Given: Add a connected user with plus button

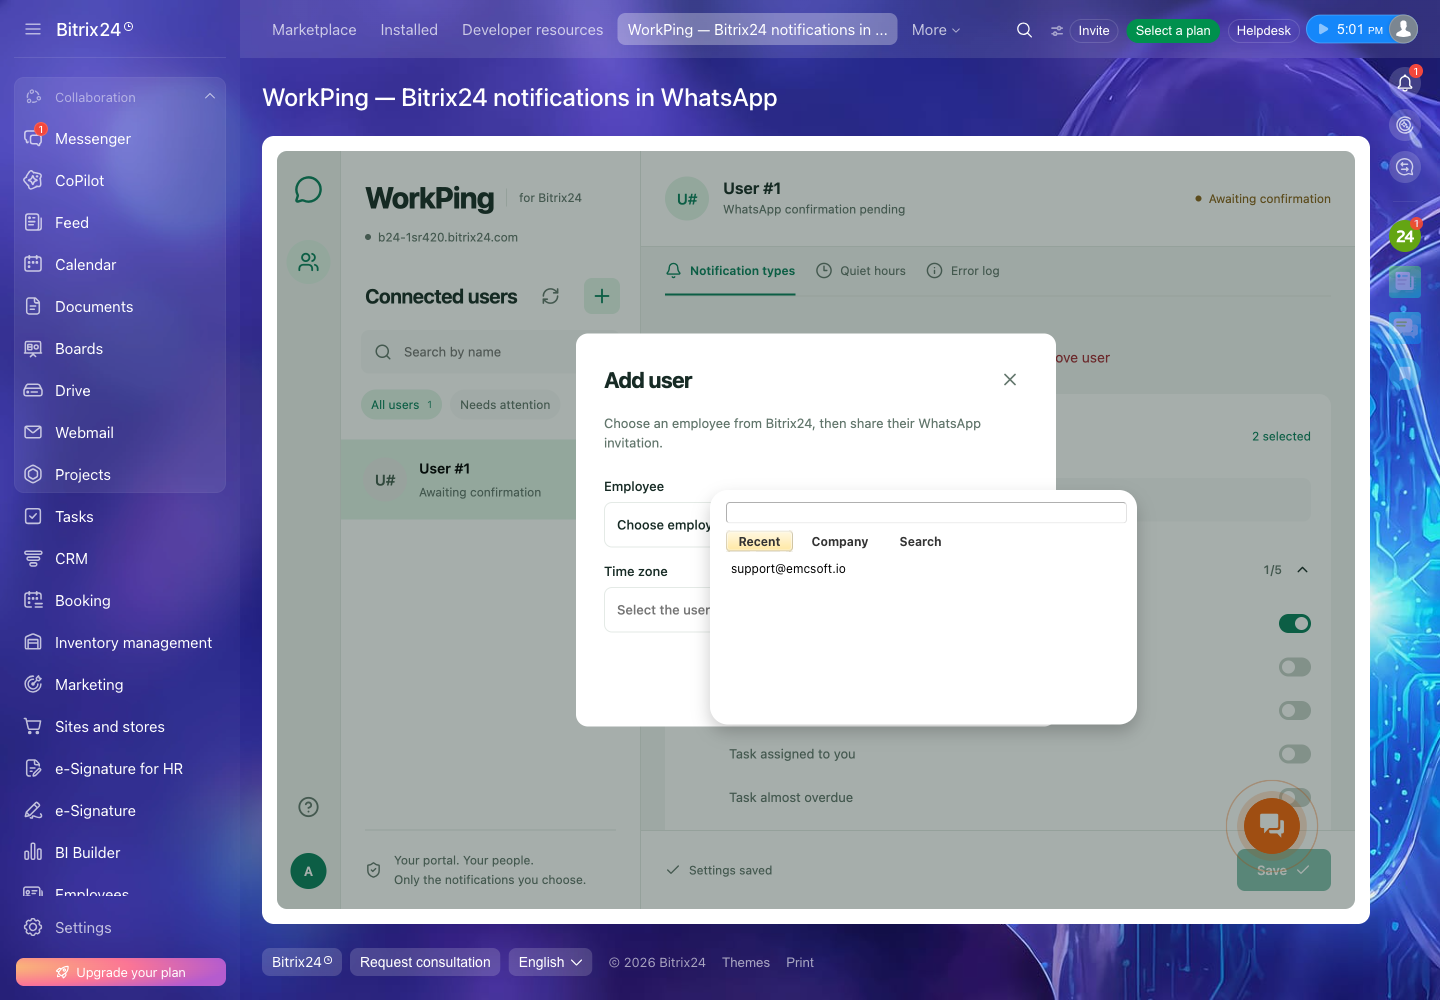Looking at the screenshot, I should pyautogui.click(x=602, y=296).
